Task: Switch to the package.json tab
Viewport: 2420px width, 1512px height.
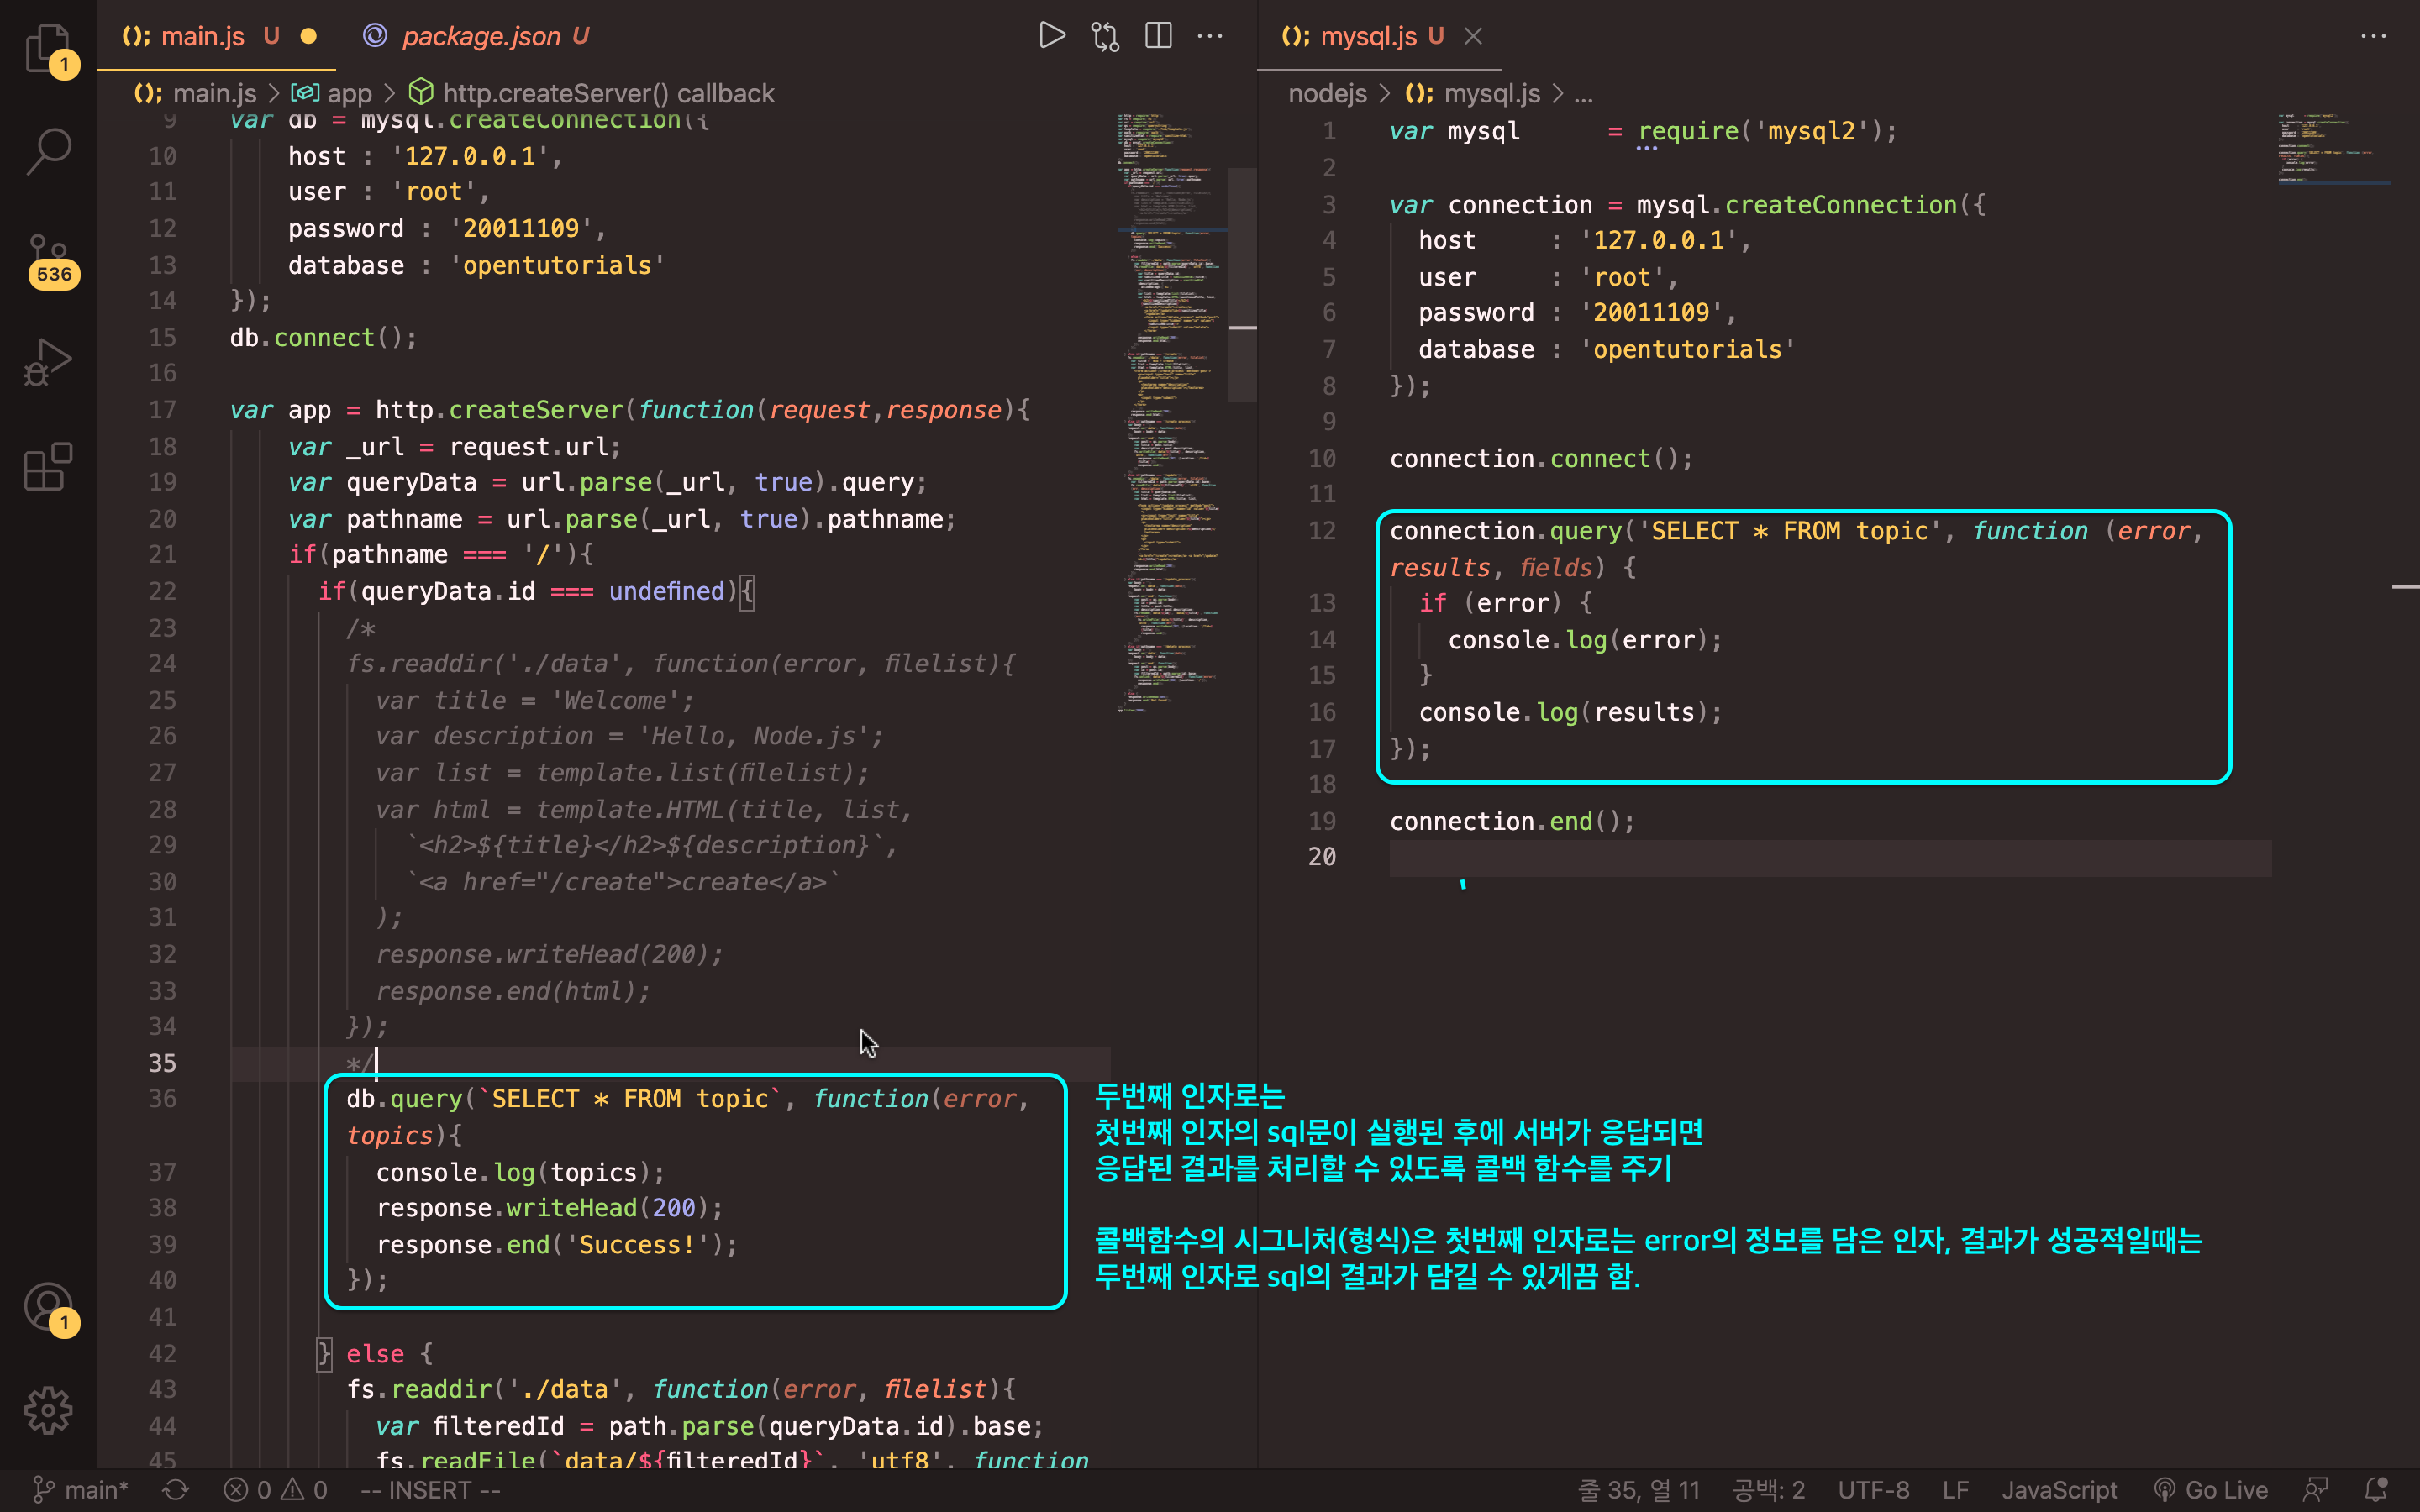Action: pyautogui.click(x=481, y=36)
